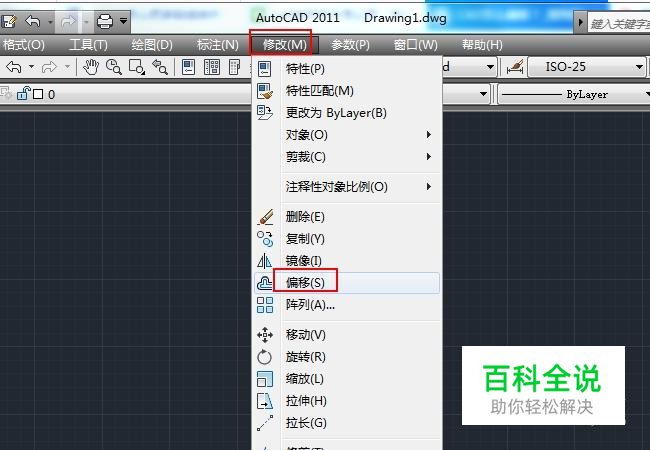Screen dimensions: 650x450
Task: Open the Properties palette toolbar icon
Action: [188, 67]
